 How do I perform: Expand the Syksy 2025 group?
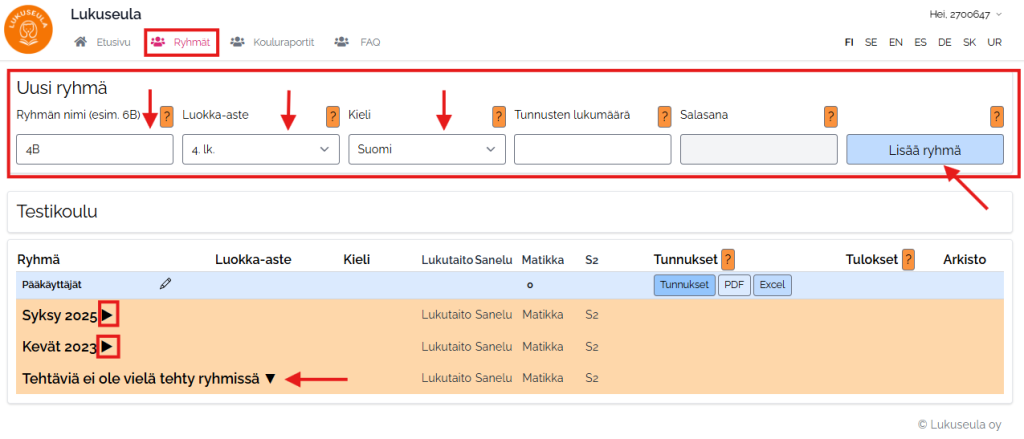(108, 316)
